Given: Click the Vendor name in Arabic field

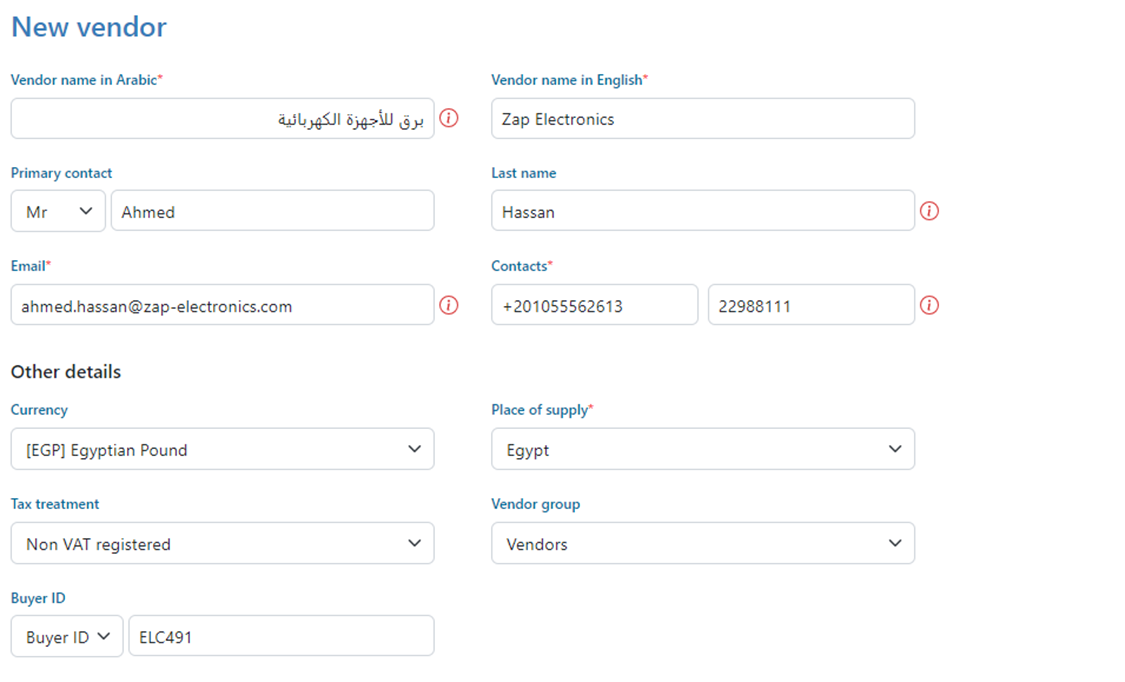Looking at the screenshot, I should pos(222,118).
